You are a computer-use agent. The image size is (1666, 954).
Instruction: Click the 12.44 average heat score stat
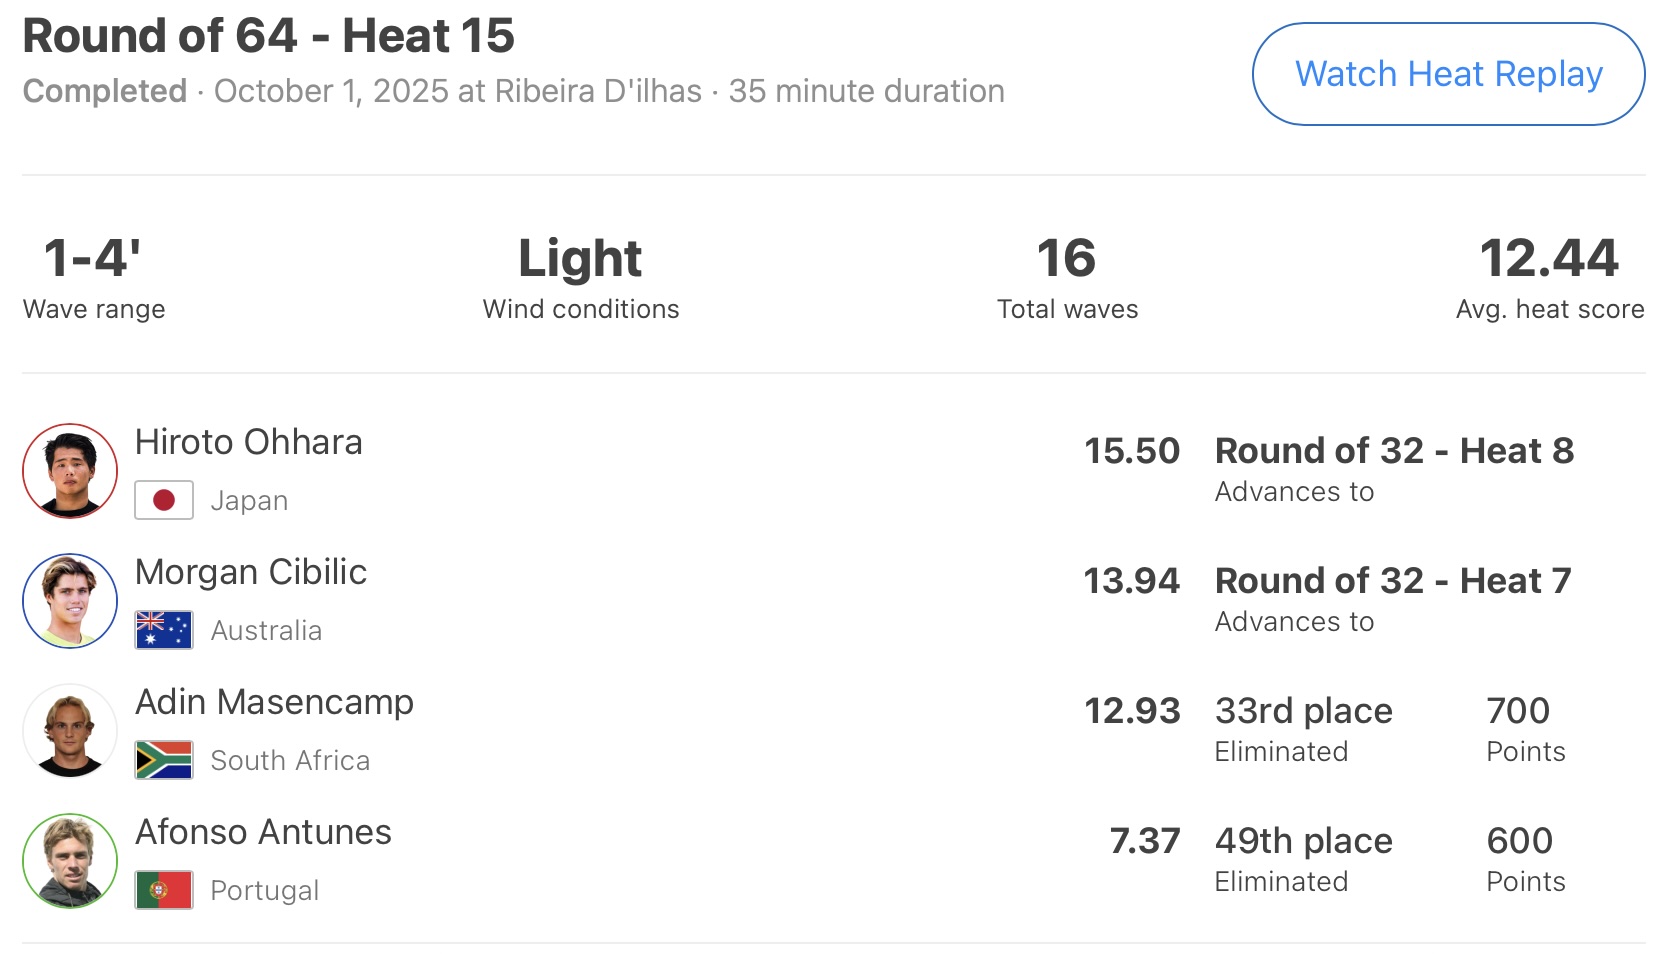(1549, 259)
